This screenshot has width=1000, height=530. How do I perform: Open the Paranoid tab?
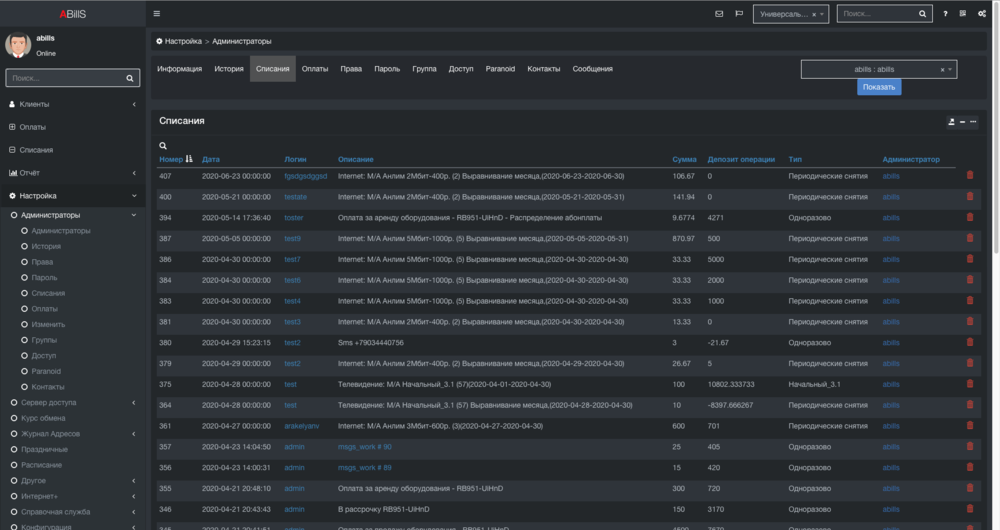coord(500,69)
